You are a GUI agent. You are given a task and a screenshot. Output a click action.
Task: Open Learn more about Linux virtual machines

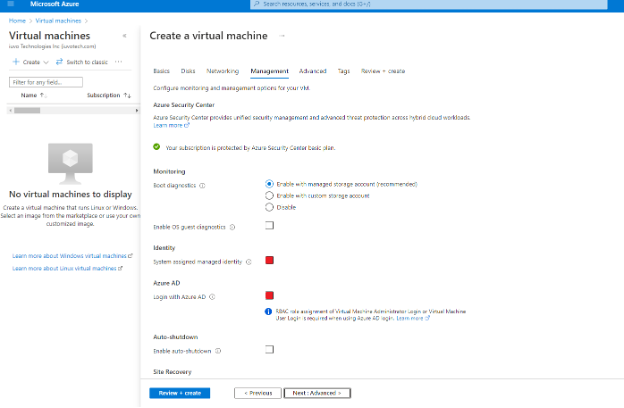click(x=67, y=268)
